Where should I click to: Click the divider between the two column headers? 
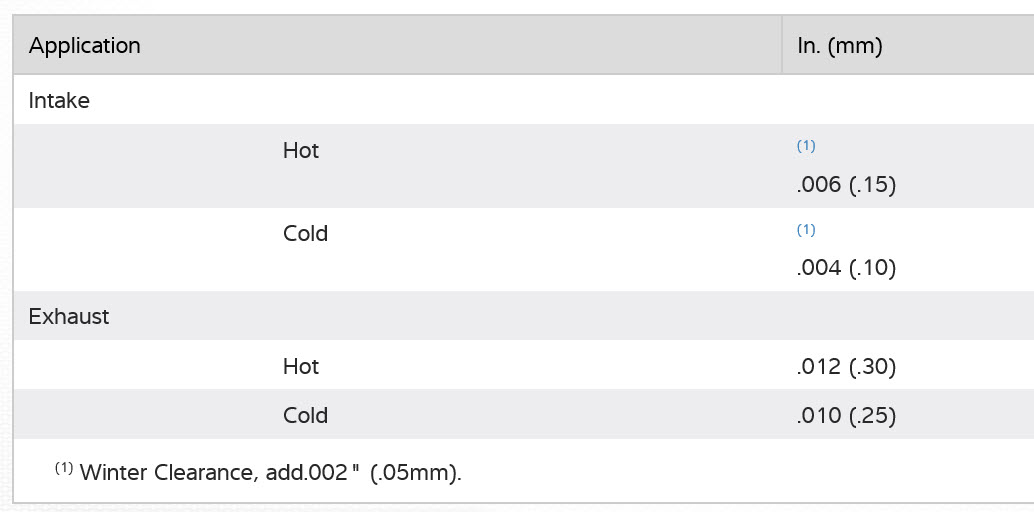(782, 46)
